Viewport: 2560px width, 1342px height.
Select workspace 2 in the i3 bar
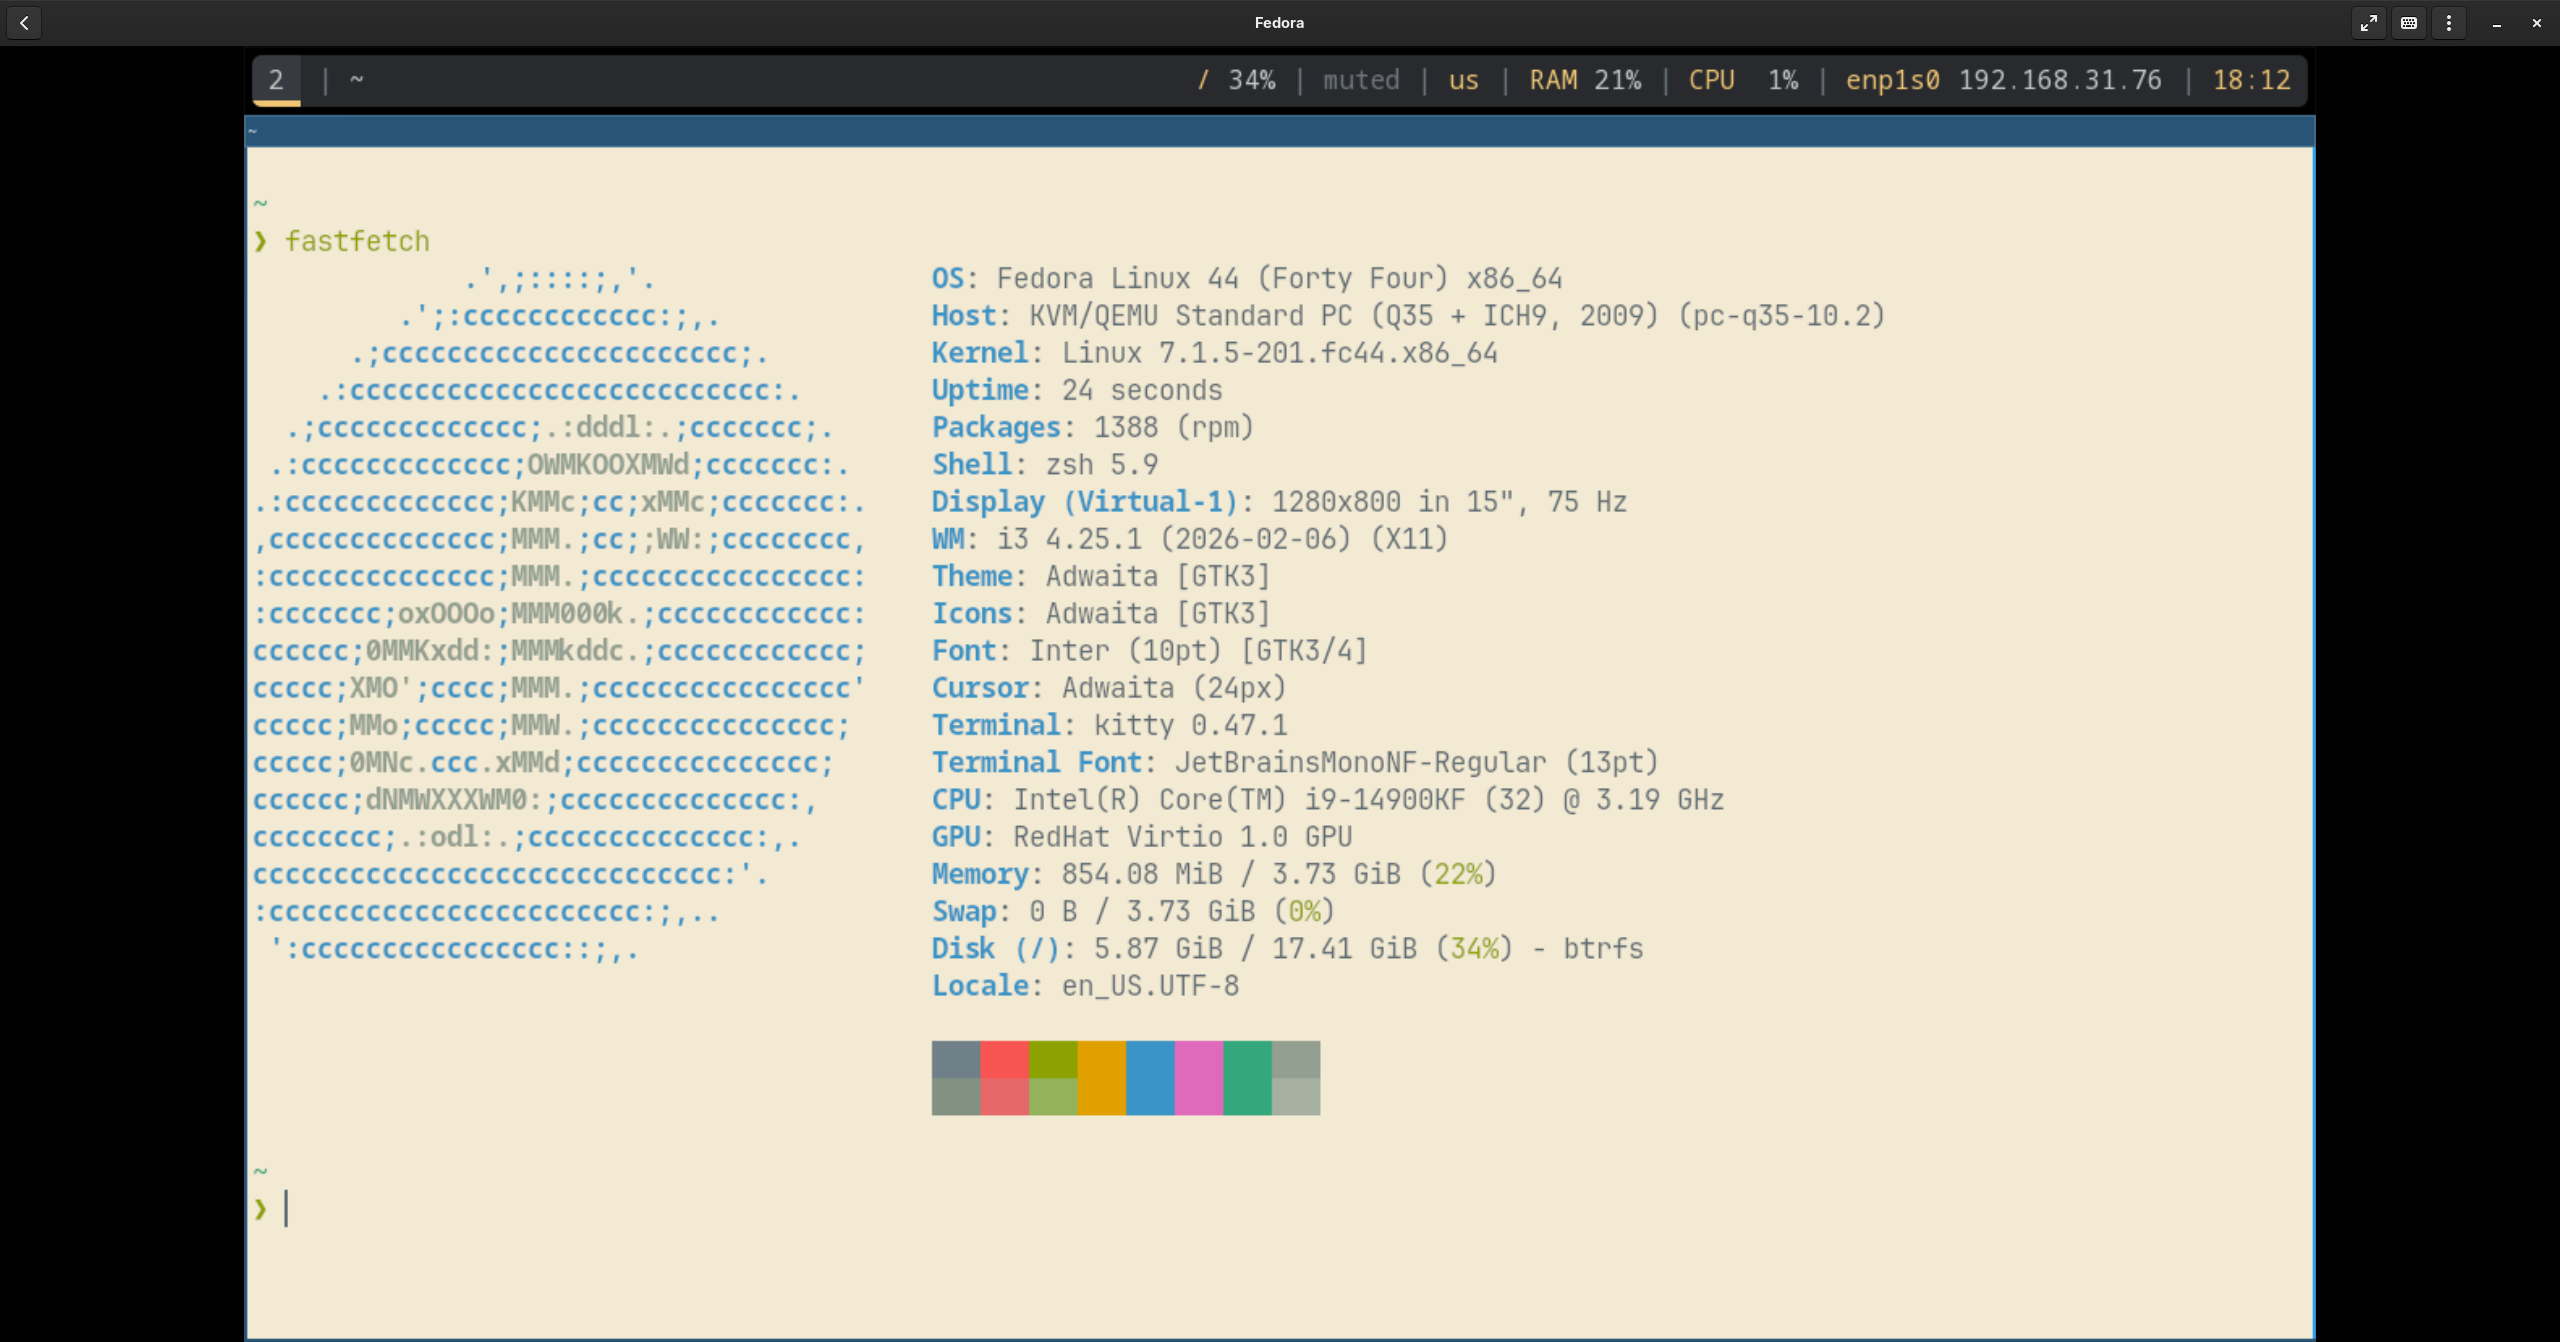point(276,80)
